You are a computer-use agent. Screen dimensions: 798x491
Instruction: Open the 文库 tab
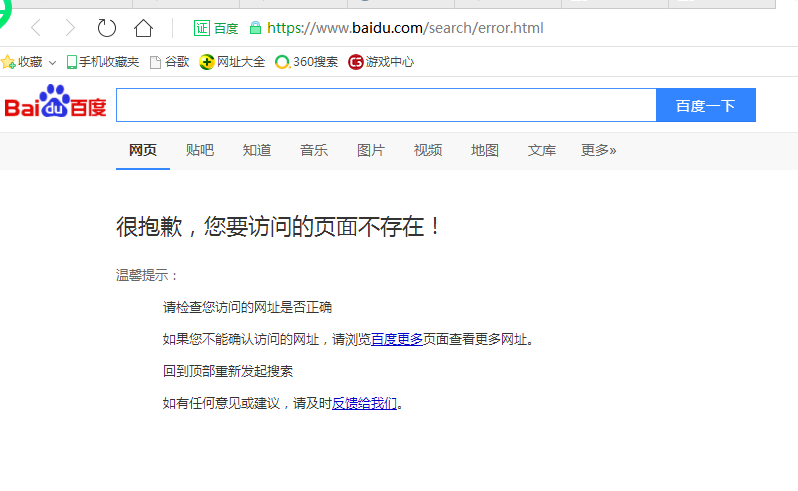tap(542, 150)
